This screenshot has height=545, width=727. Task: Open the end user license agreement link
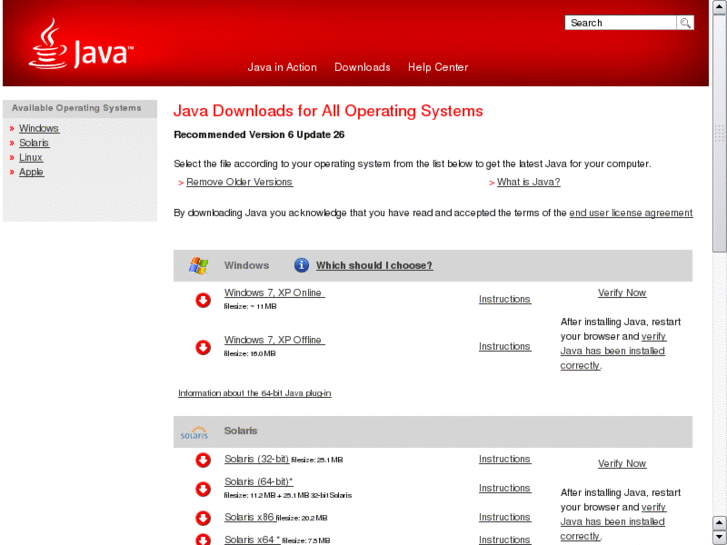click(631, 213)
